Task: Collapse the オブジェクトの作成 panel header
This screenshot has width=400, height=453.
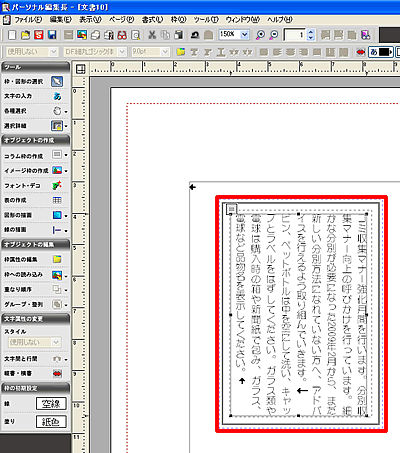Action: pyautogui.click(x=35, y=140)
